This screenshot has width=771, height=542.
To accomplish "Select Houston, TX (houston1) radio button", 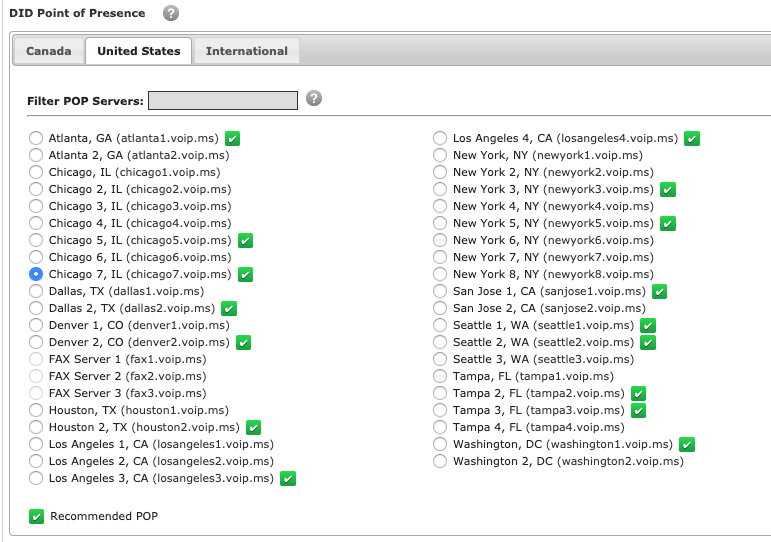I will click(x=36, y=410).
